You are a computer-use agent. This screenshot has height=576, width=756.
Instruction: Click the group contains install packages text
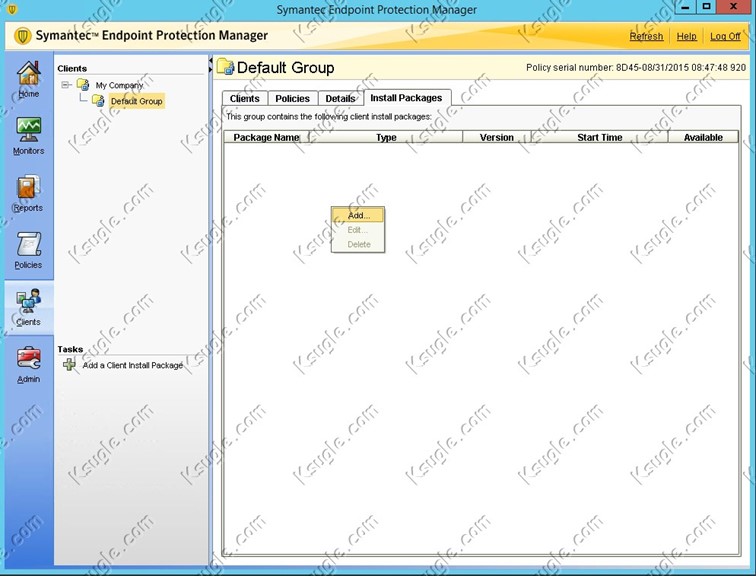[x=329, y=117]
